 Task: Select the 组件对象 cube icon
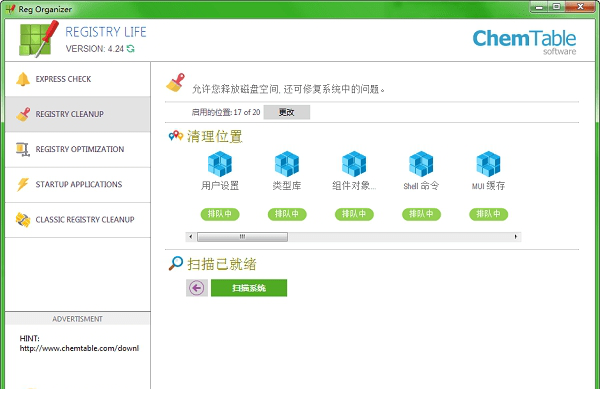tap(354, 164)
